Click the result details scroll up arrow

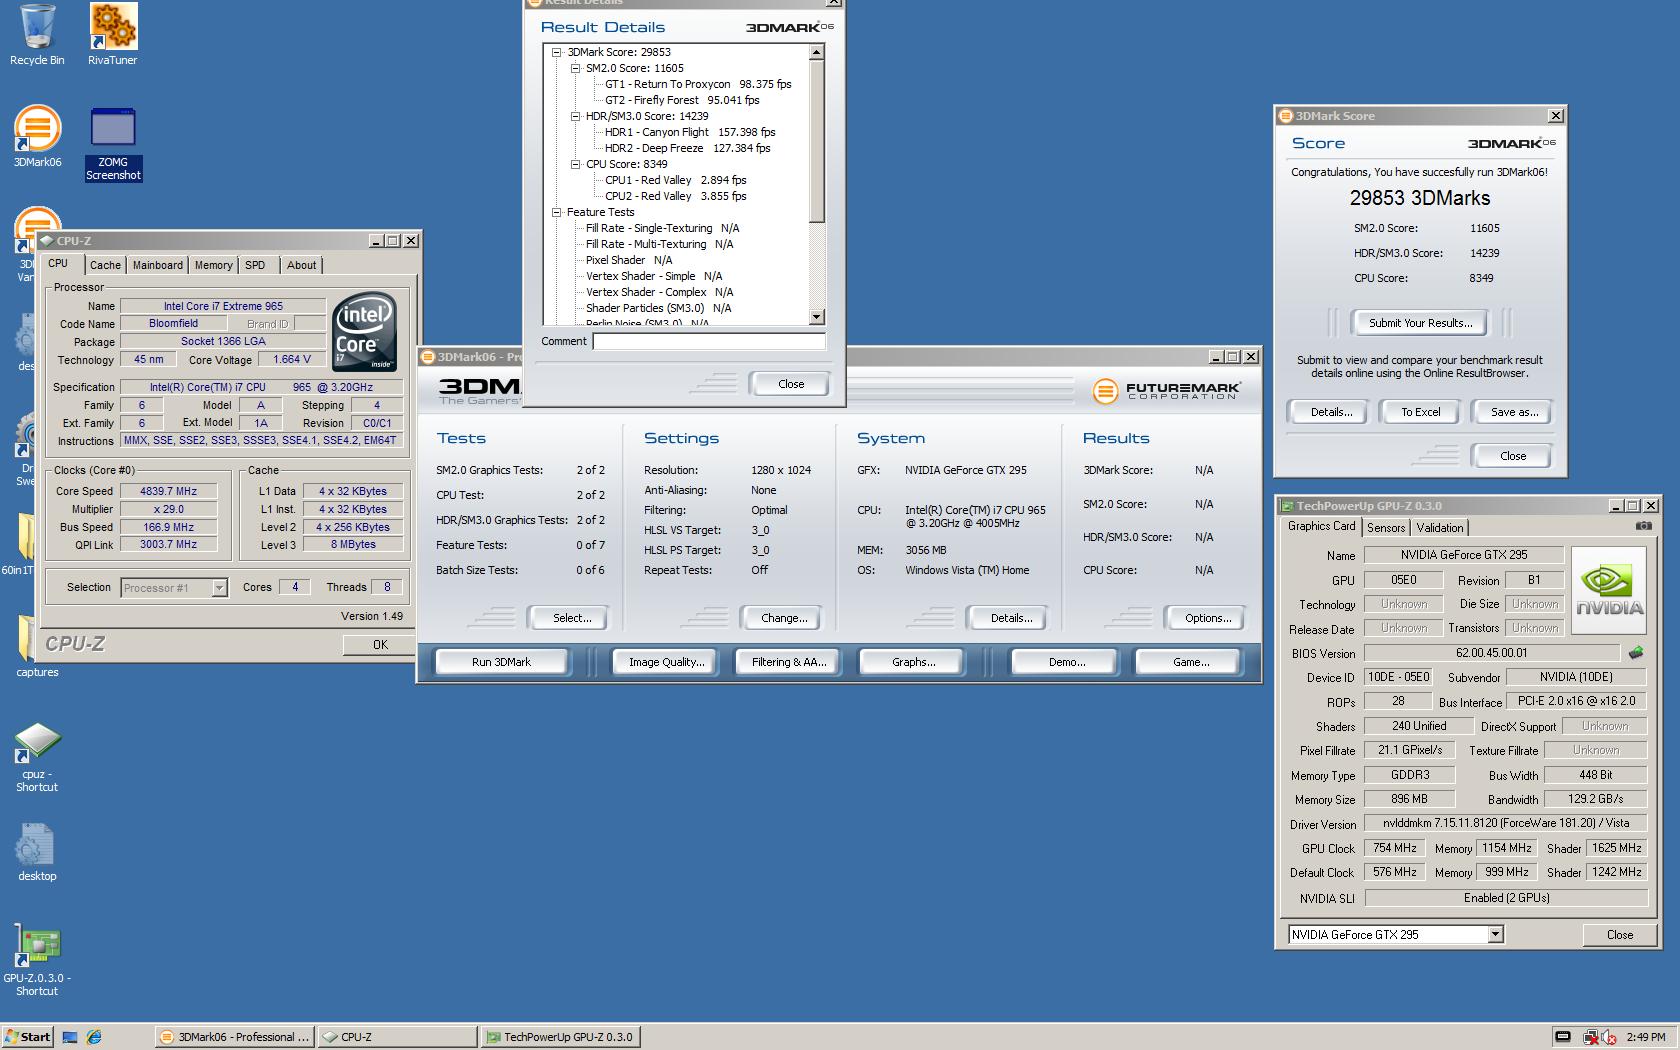[x=816, y=52]
